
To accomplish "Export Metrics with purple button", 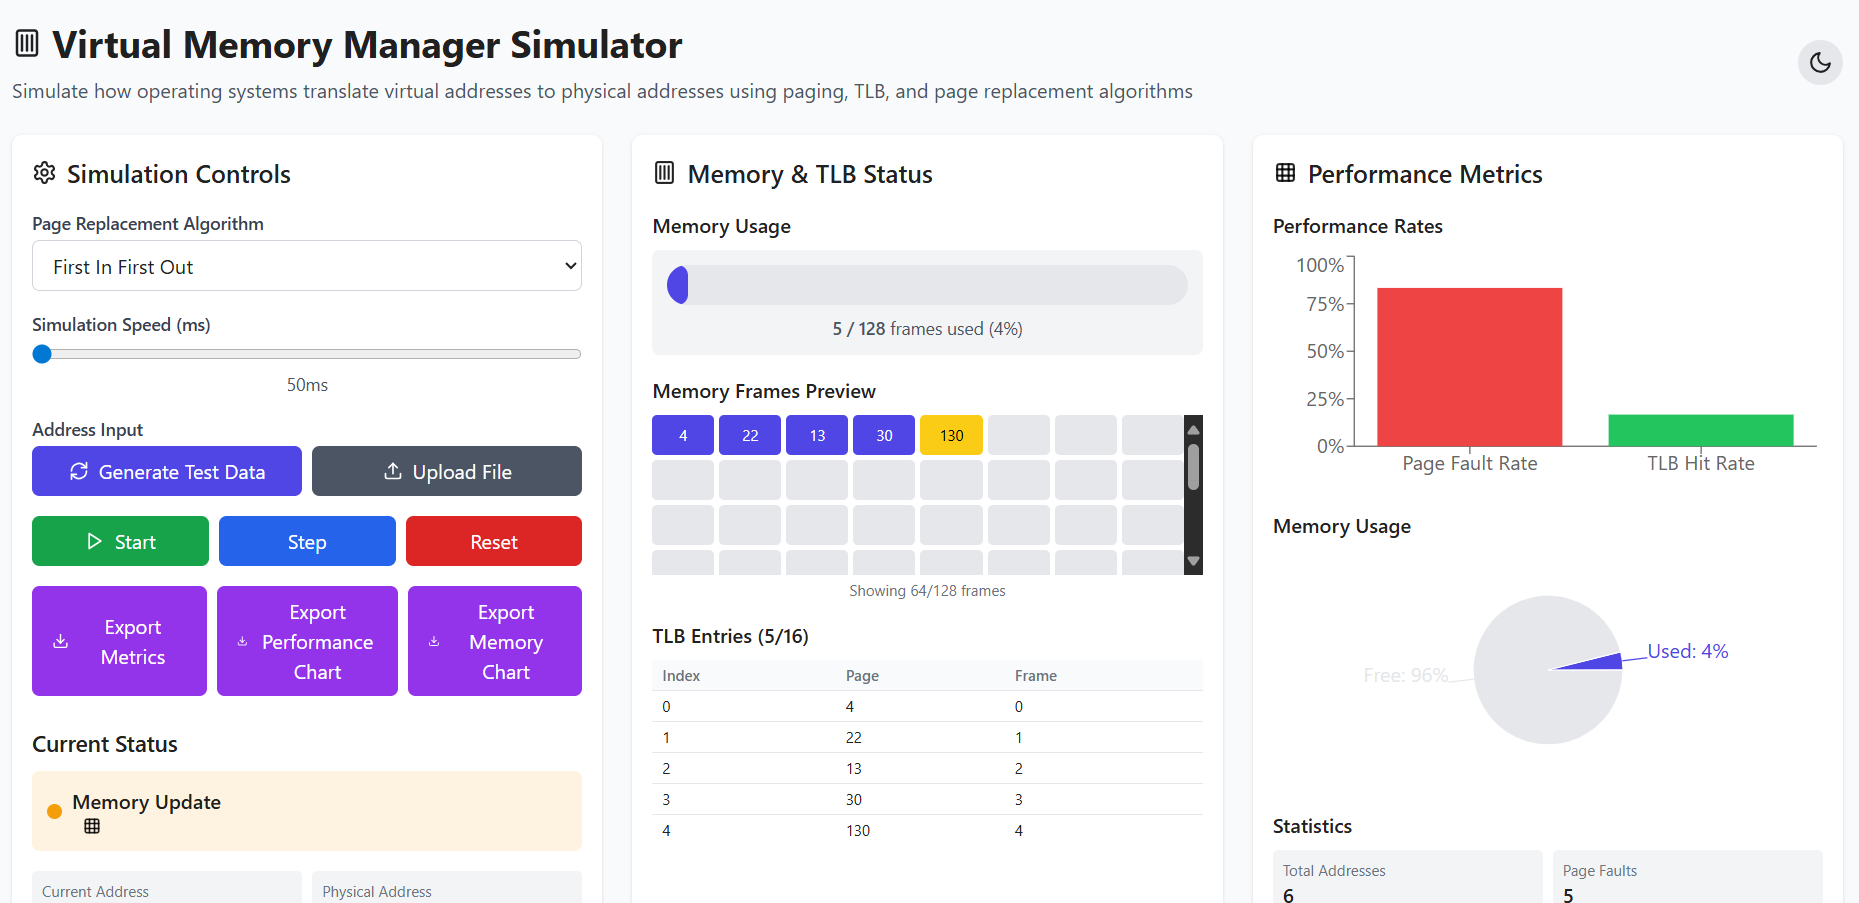I will pos(119,641).
